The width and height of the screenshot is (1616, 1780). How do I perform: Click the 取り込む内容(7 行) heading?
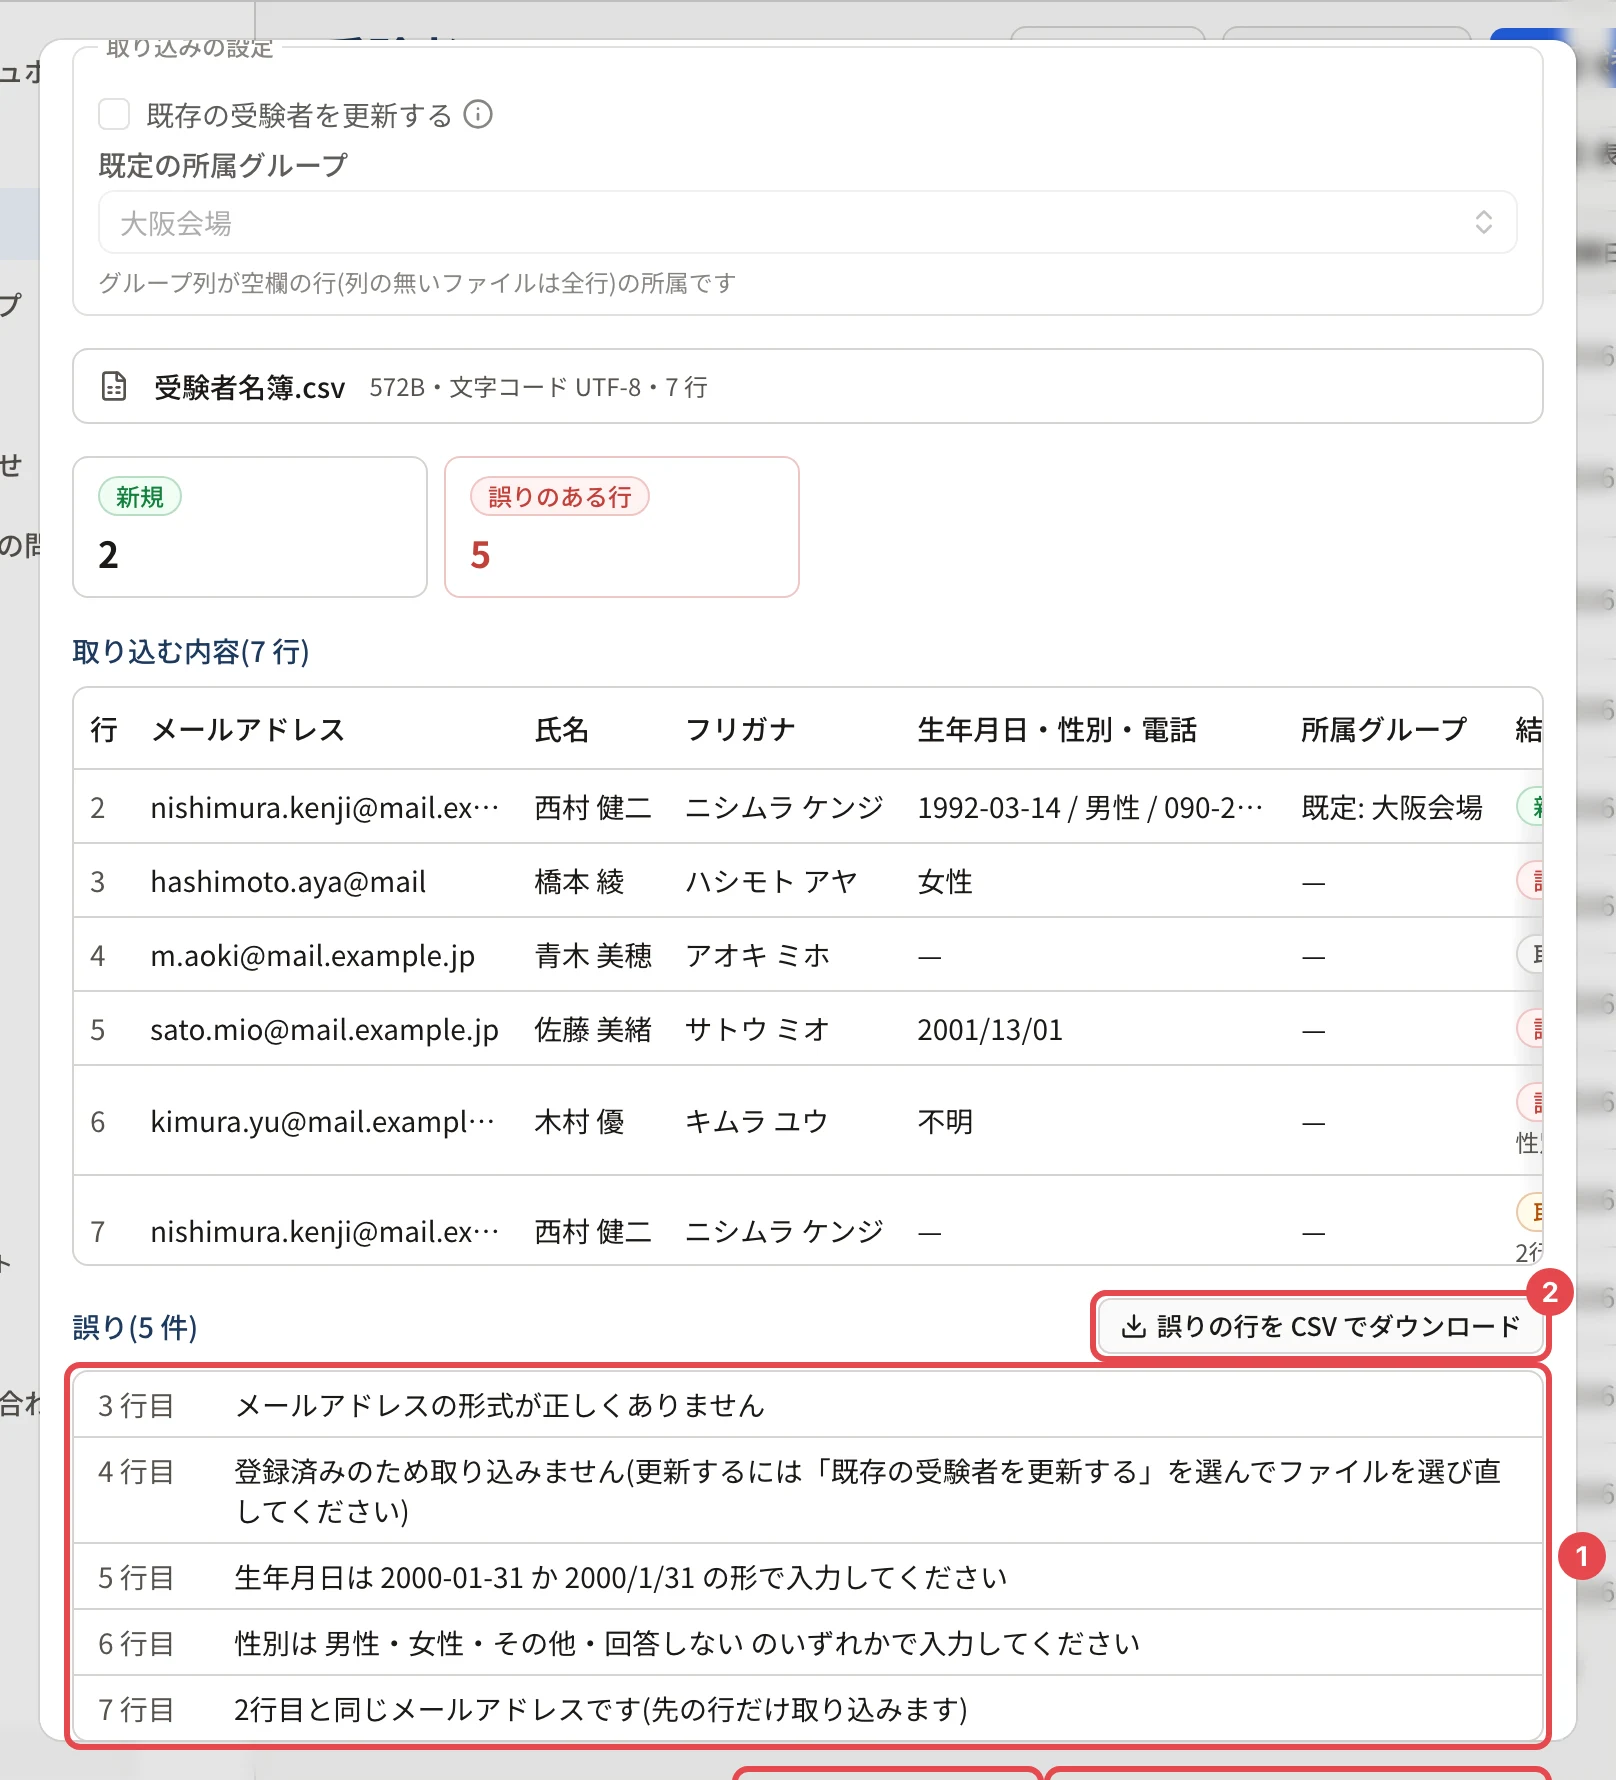[191, 652]
